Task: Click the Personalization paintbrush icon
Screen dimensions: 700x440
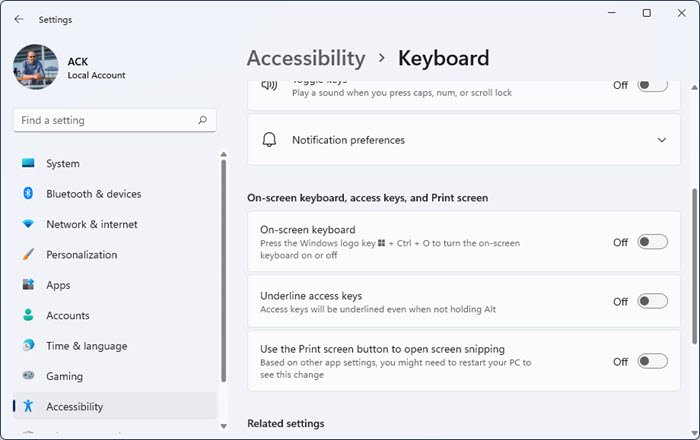Action: [x=28, y=255]
